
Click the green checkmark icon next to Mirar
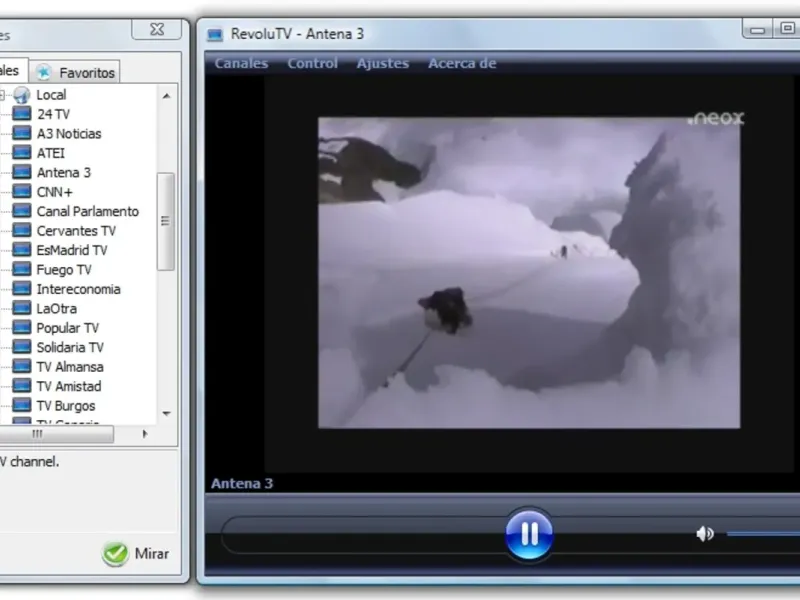click(x=115, y=554)
